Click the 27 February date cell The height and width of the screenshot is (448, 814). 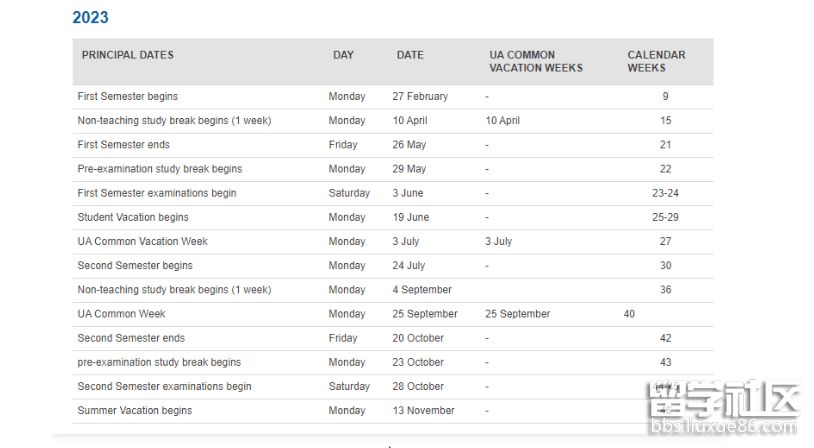pos(420,97)
